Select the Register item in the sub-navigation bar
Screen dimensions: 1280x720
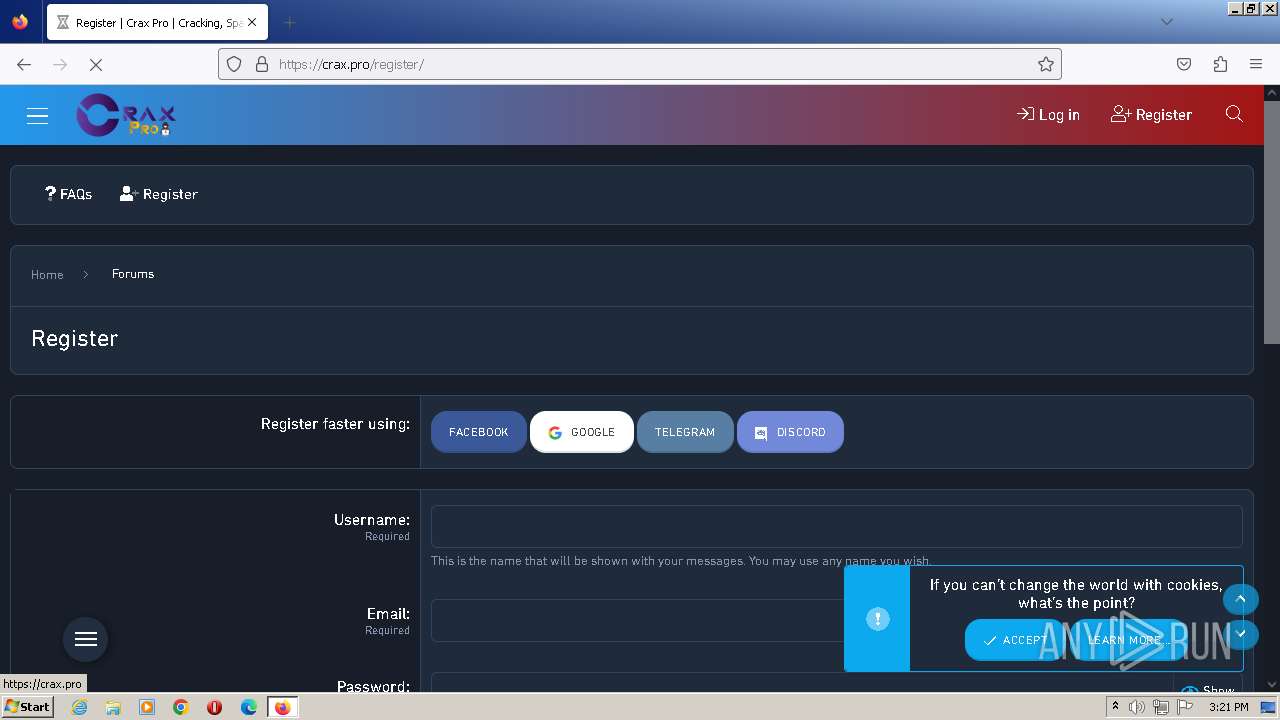coord(159,194)
